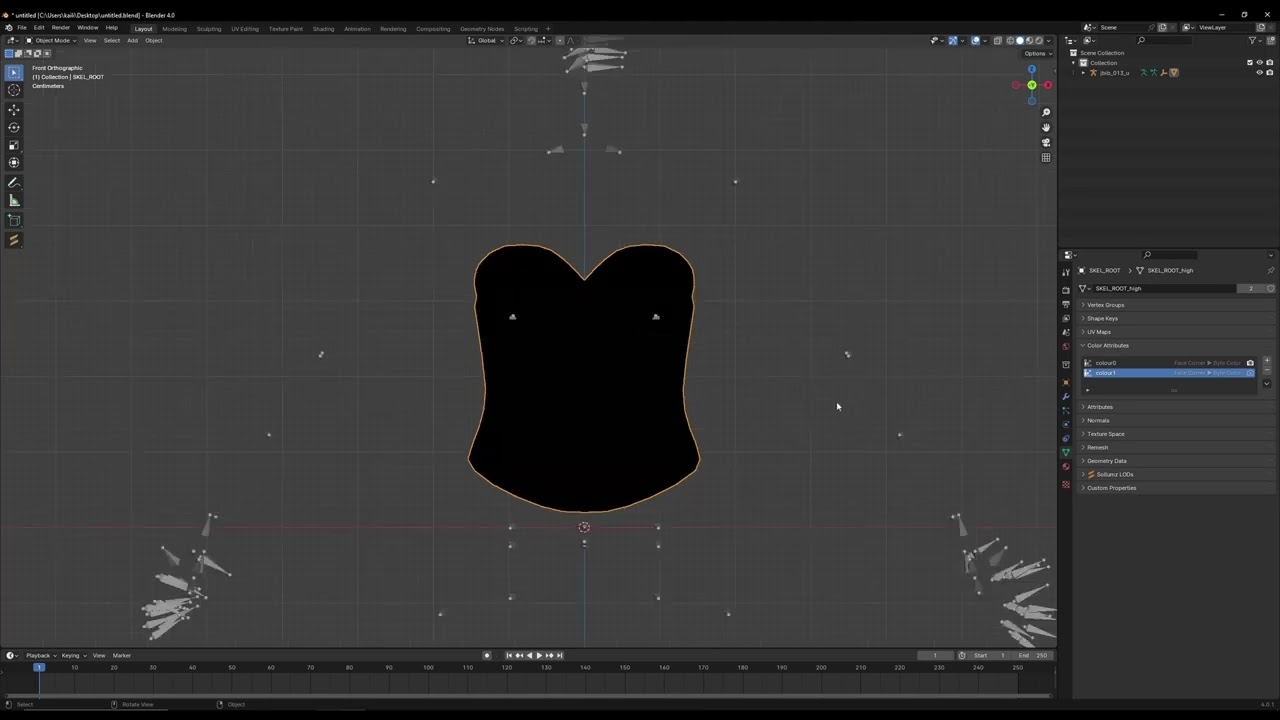Expand the UV Maps panel
The height and width of the screenshot is (720, 1280).
[1174, 332]
